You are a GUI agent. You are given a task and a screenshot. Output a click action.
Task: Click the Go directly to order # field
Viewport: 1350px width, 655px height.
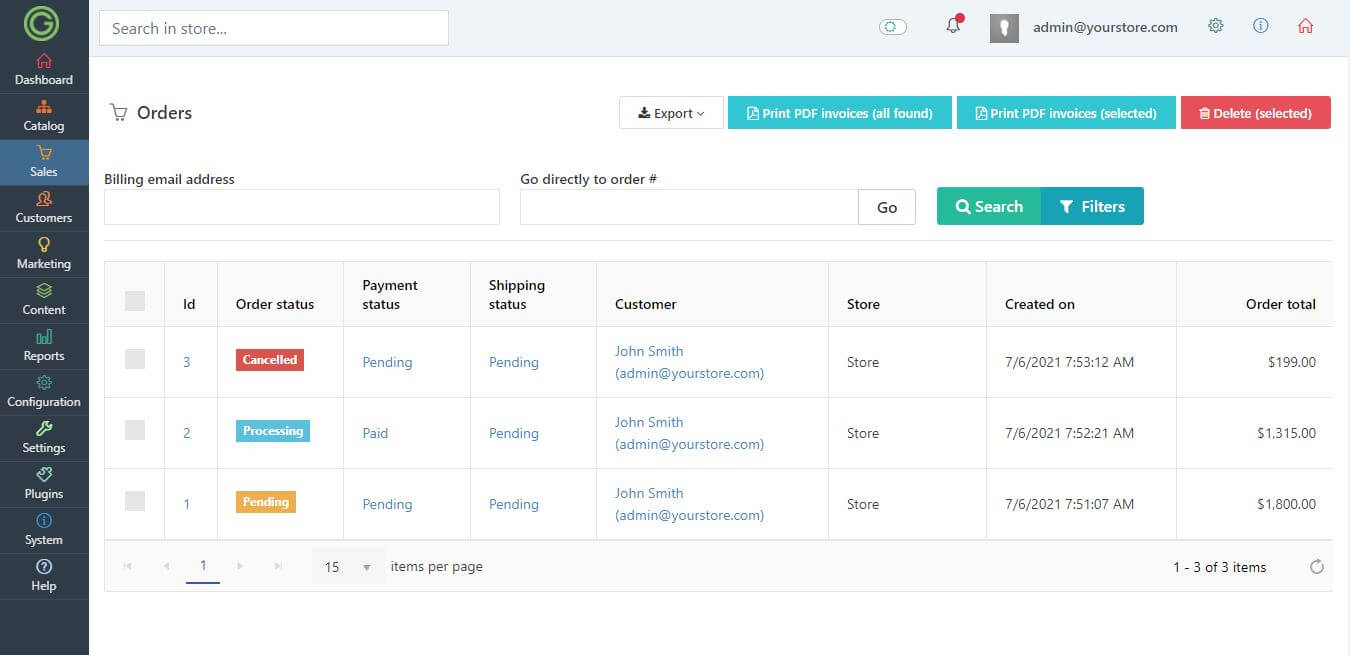689,207
